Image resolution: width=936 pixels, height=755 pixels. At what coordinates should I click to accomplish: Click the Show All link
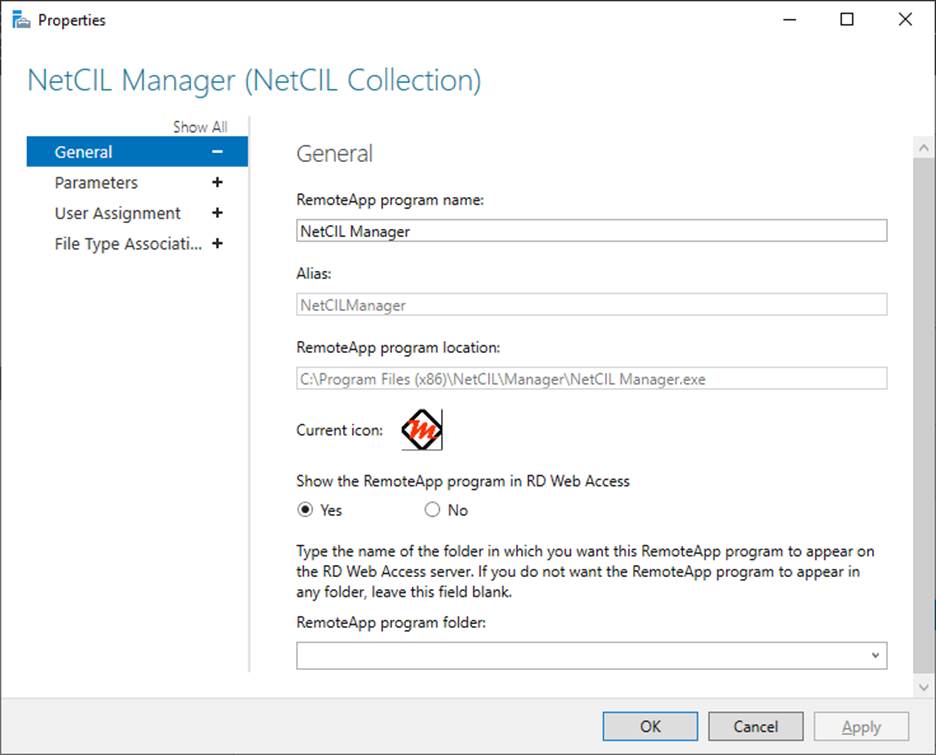click(x=201, y=127)
